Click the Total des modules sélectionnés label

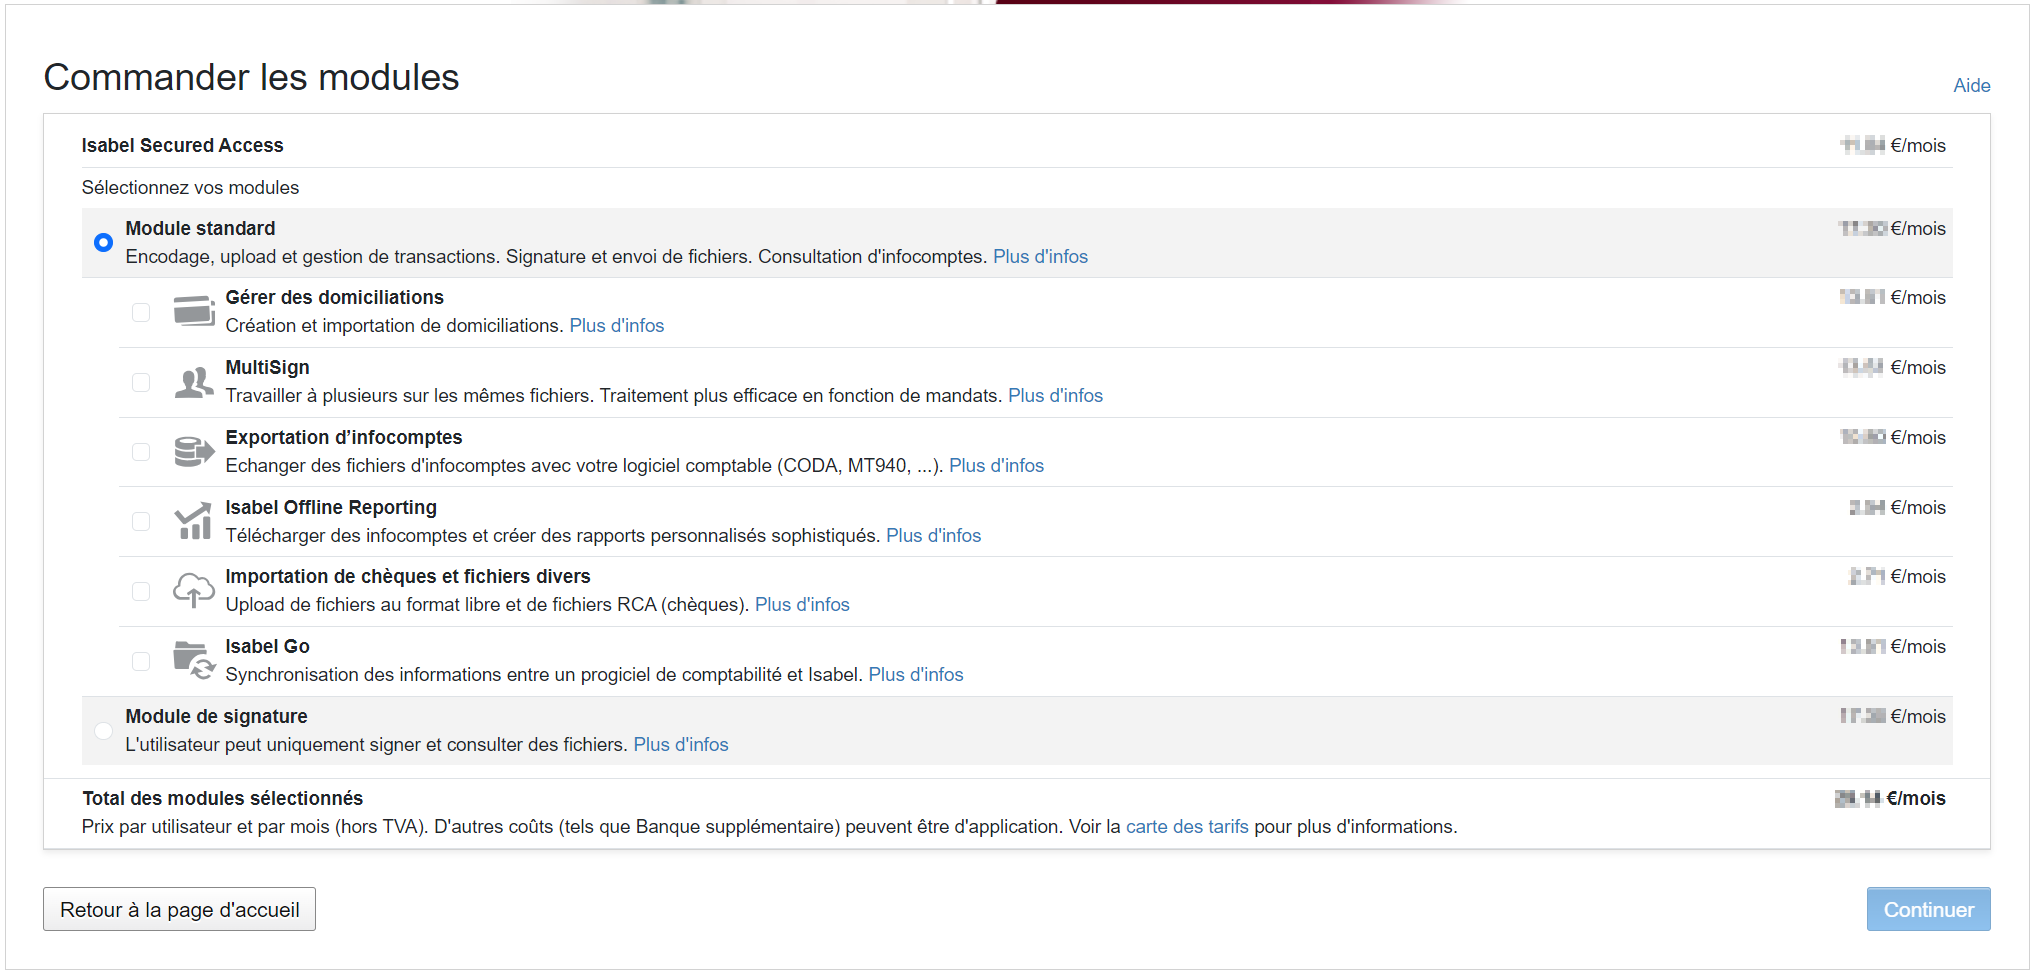point(222,798)
